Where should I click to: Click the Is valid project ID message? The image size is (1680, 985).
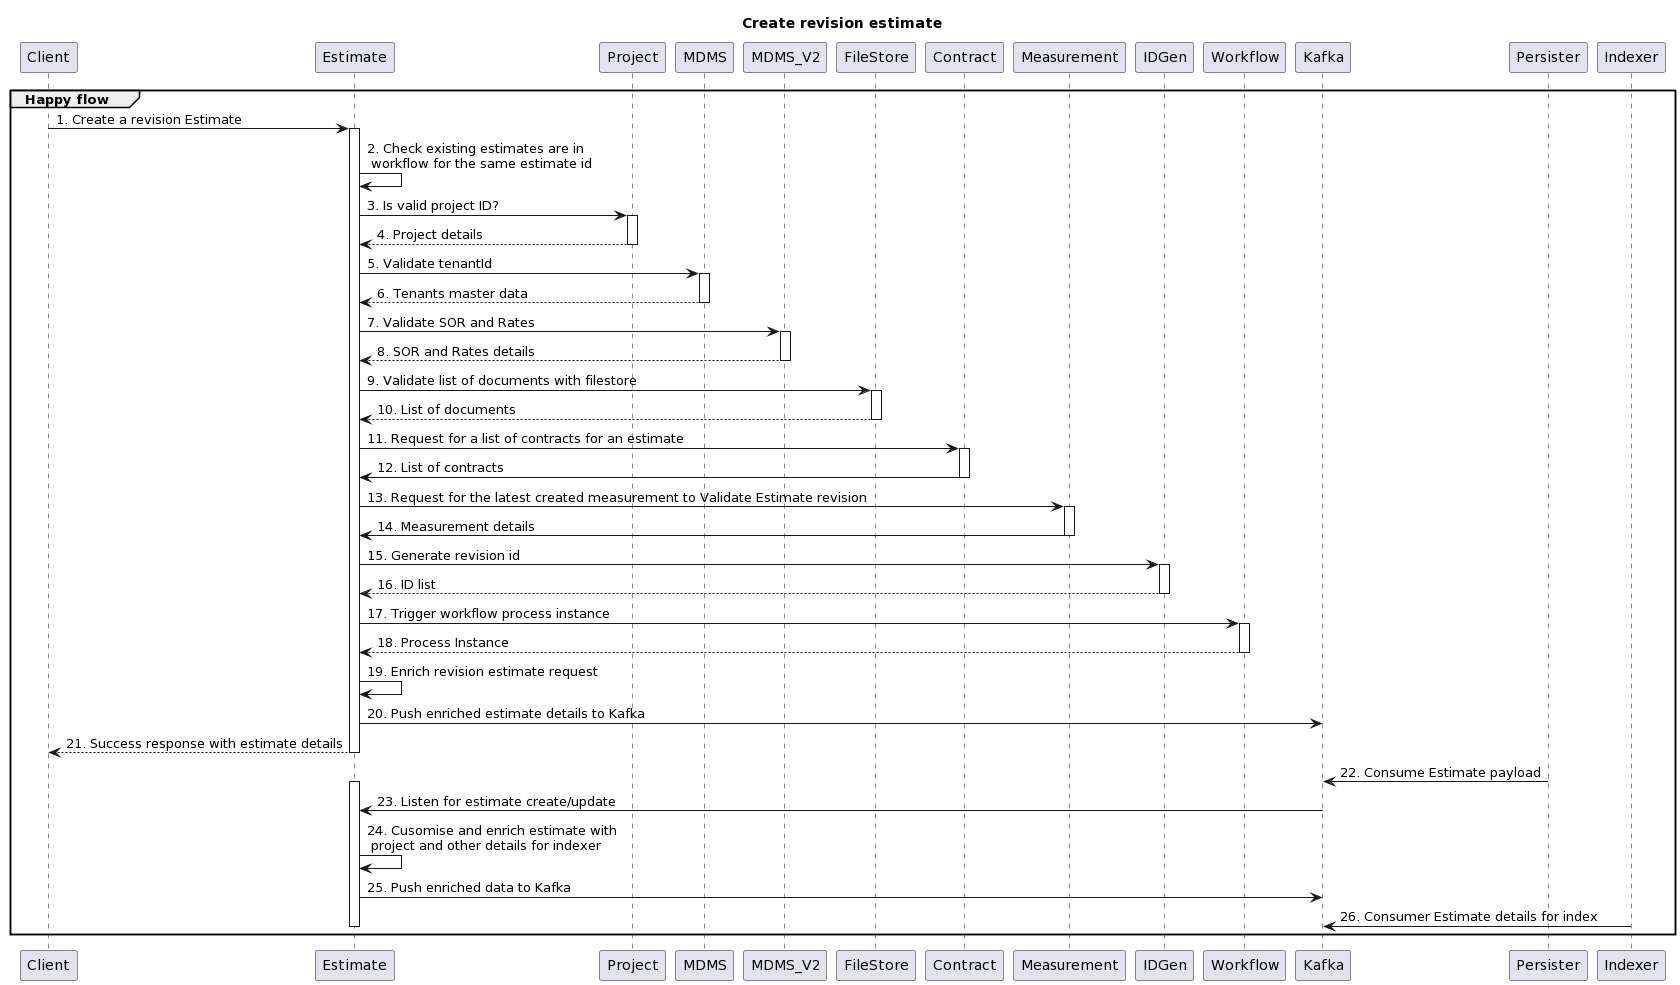pyautogui.click(x=432, y=206)
